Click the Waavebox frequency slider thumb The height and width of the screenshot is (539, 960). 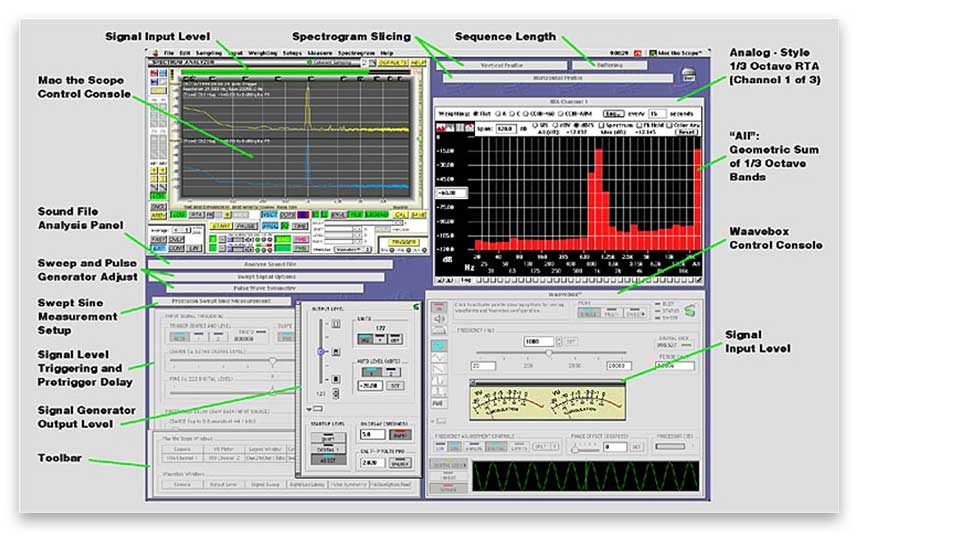549,353
